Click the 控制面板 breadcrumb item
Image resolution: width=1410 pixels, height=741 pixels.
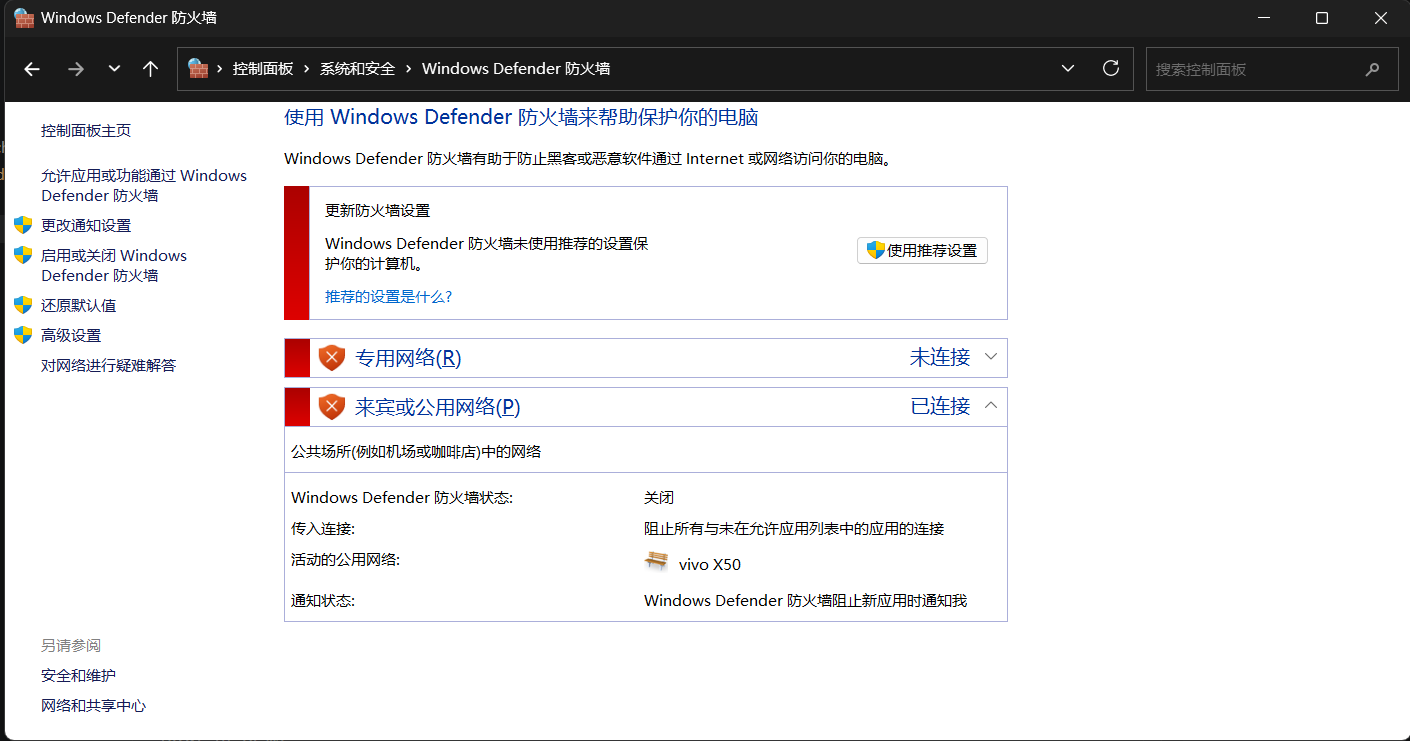263,69
